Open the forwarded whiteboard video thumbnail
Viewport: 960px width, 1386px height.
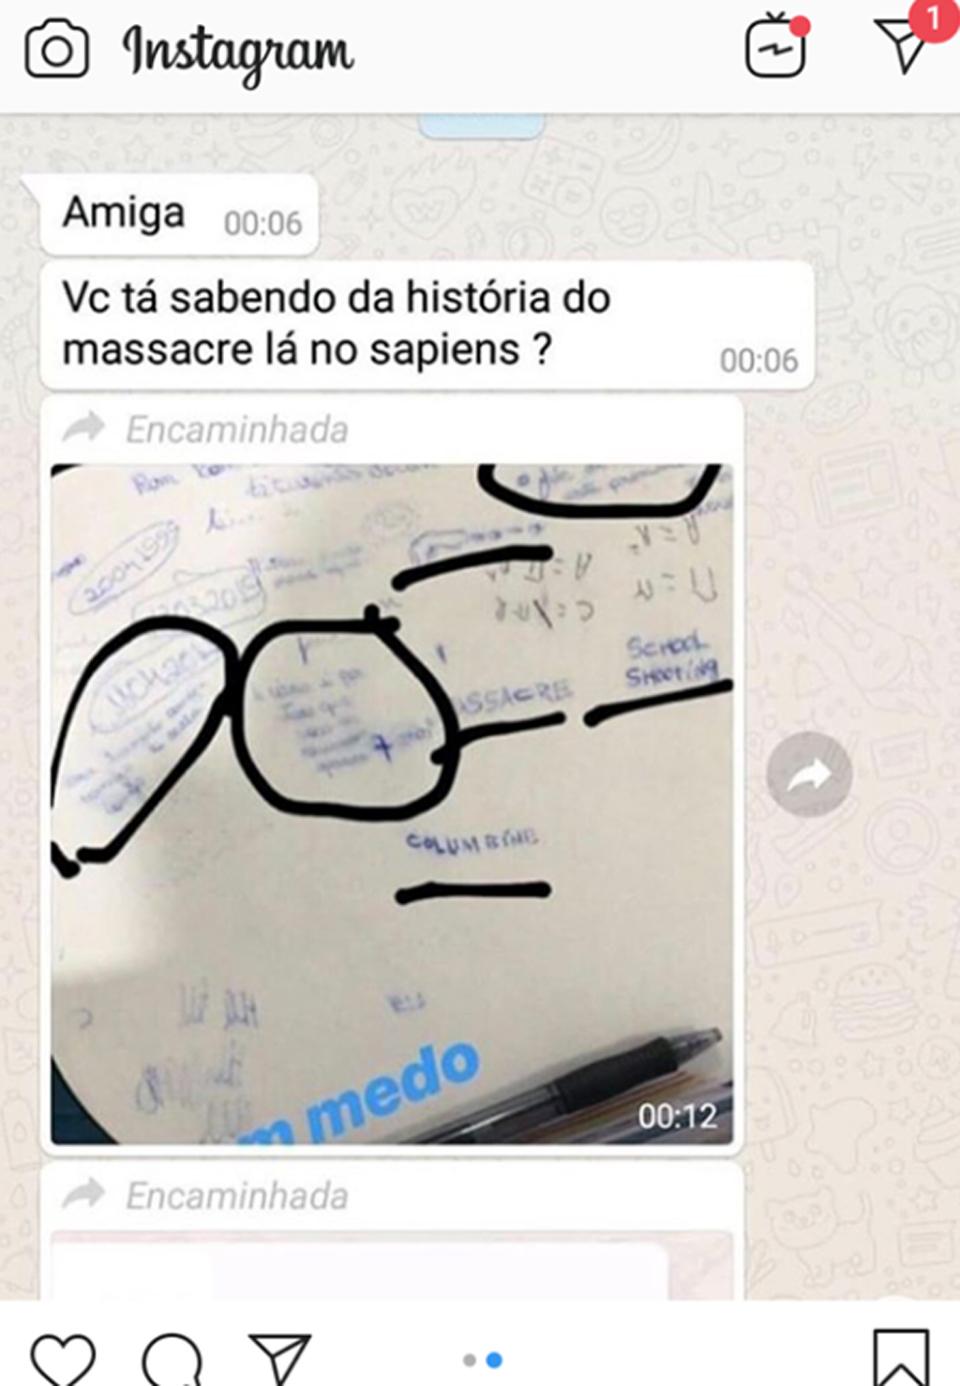[392, 804]
